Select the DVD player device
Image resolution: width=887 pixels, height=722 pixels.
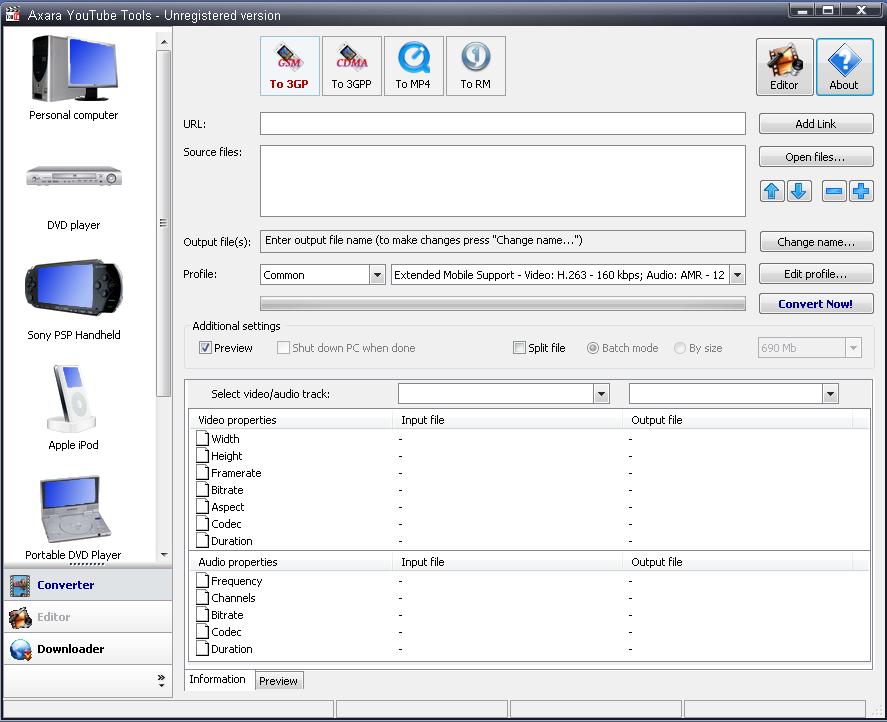[74, 198]
